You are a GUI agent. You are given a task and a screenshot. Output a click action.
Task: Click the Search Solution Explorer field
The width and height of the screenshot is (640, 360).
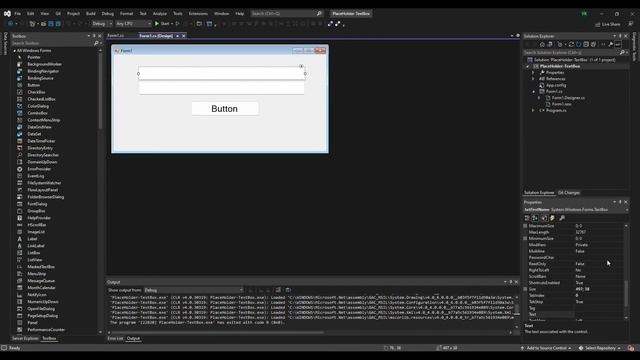coord(571,53)
